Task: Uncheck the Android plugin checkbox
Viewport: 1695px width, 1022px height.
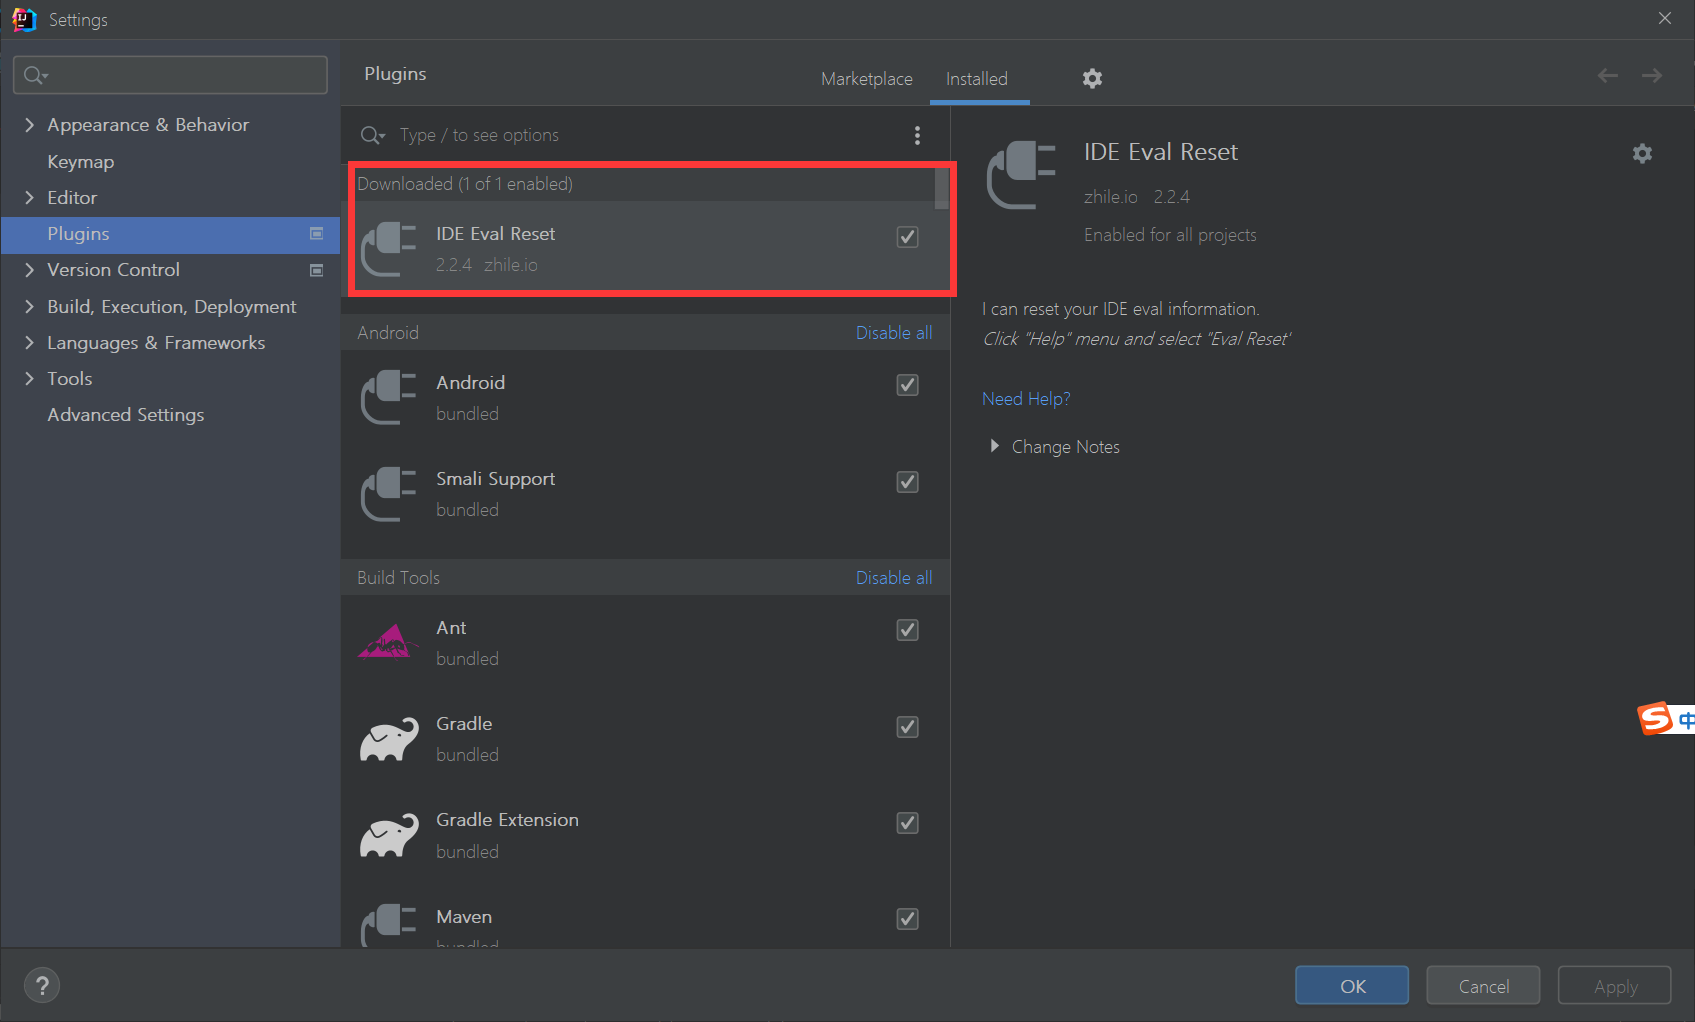Action: pyautogui.click(x=908, y=385)
